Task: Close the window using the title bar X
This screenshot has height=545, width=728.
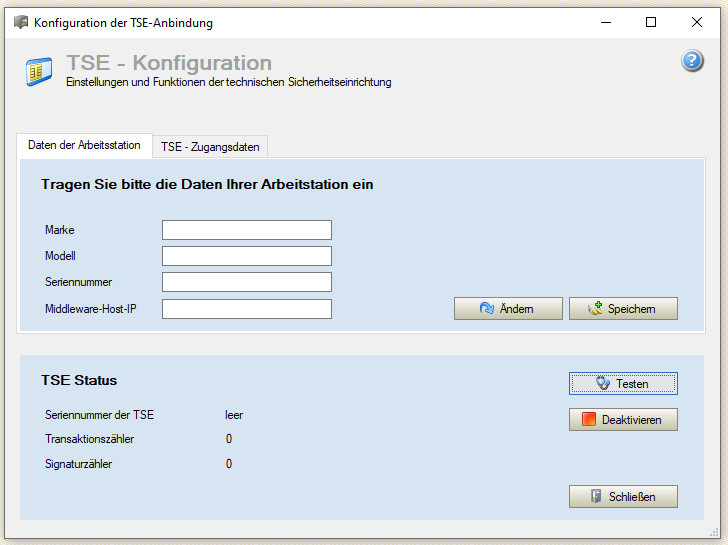Action: pos(697,22)
